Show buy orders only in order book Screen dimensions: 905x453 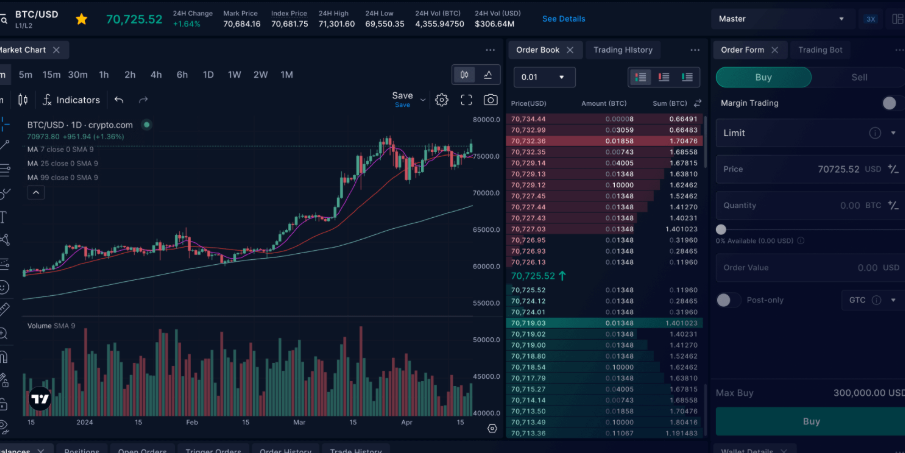687,77
